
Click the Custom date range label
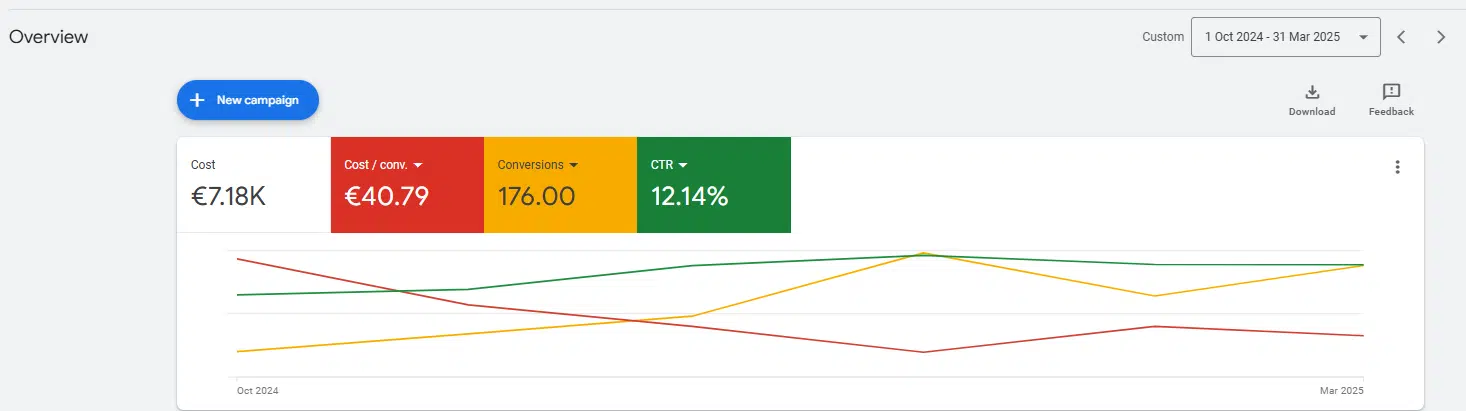tap(1162, 37)
